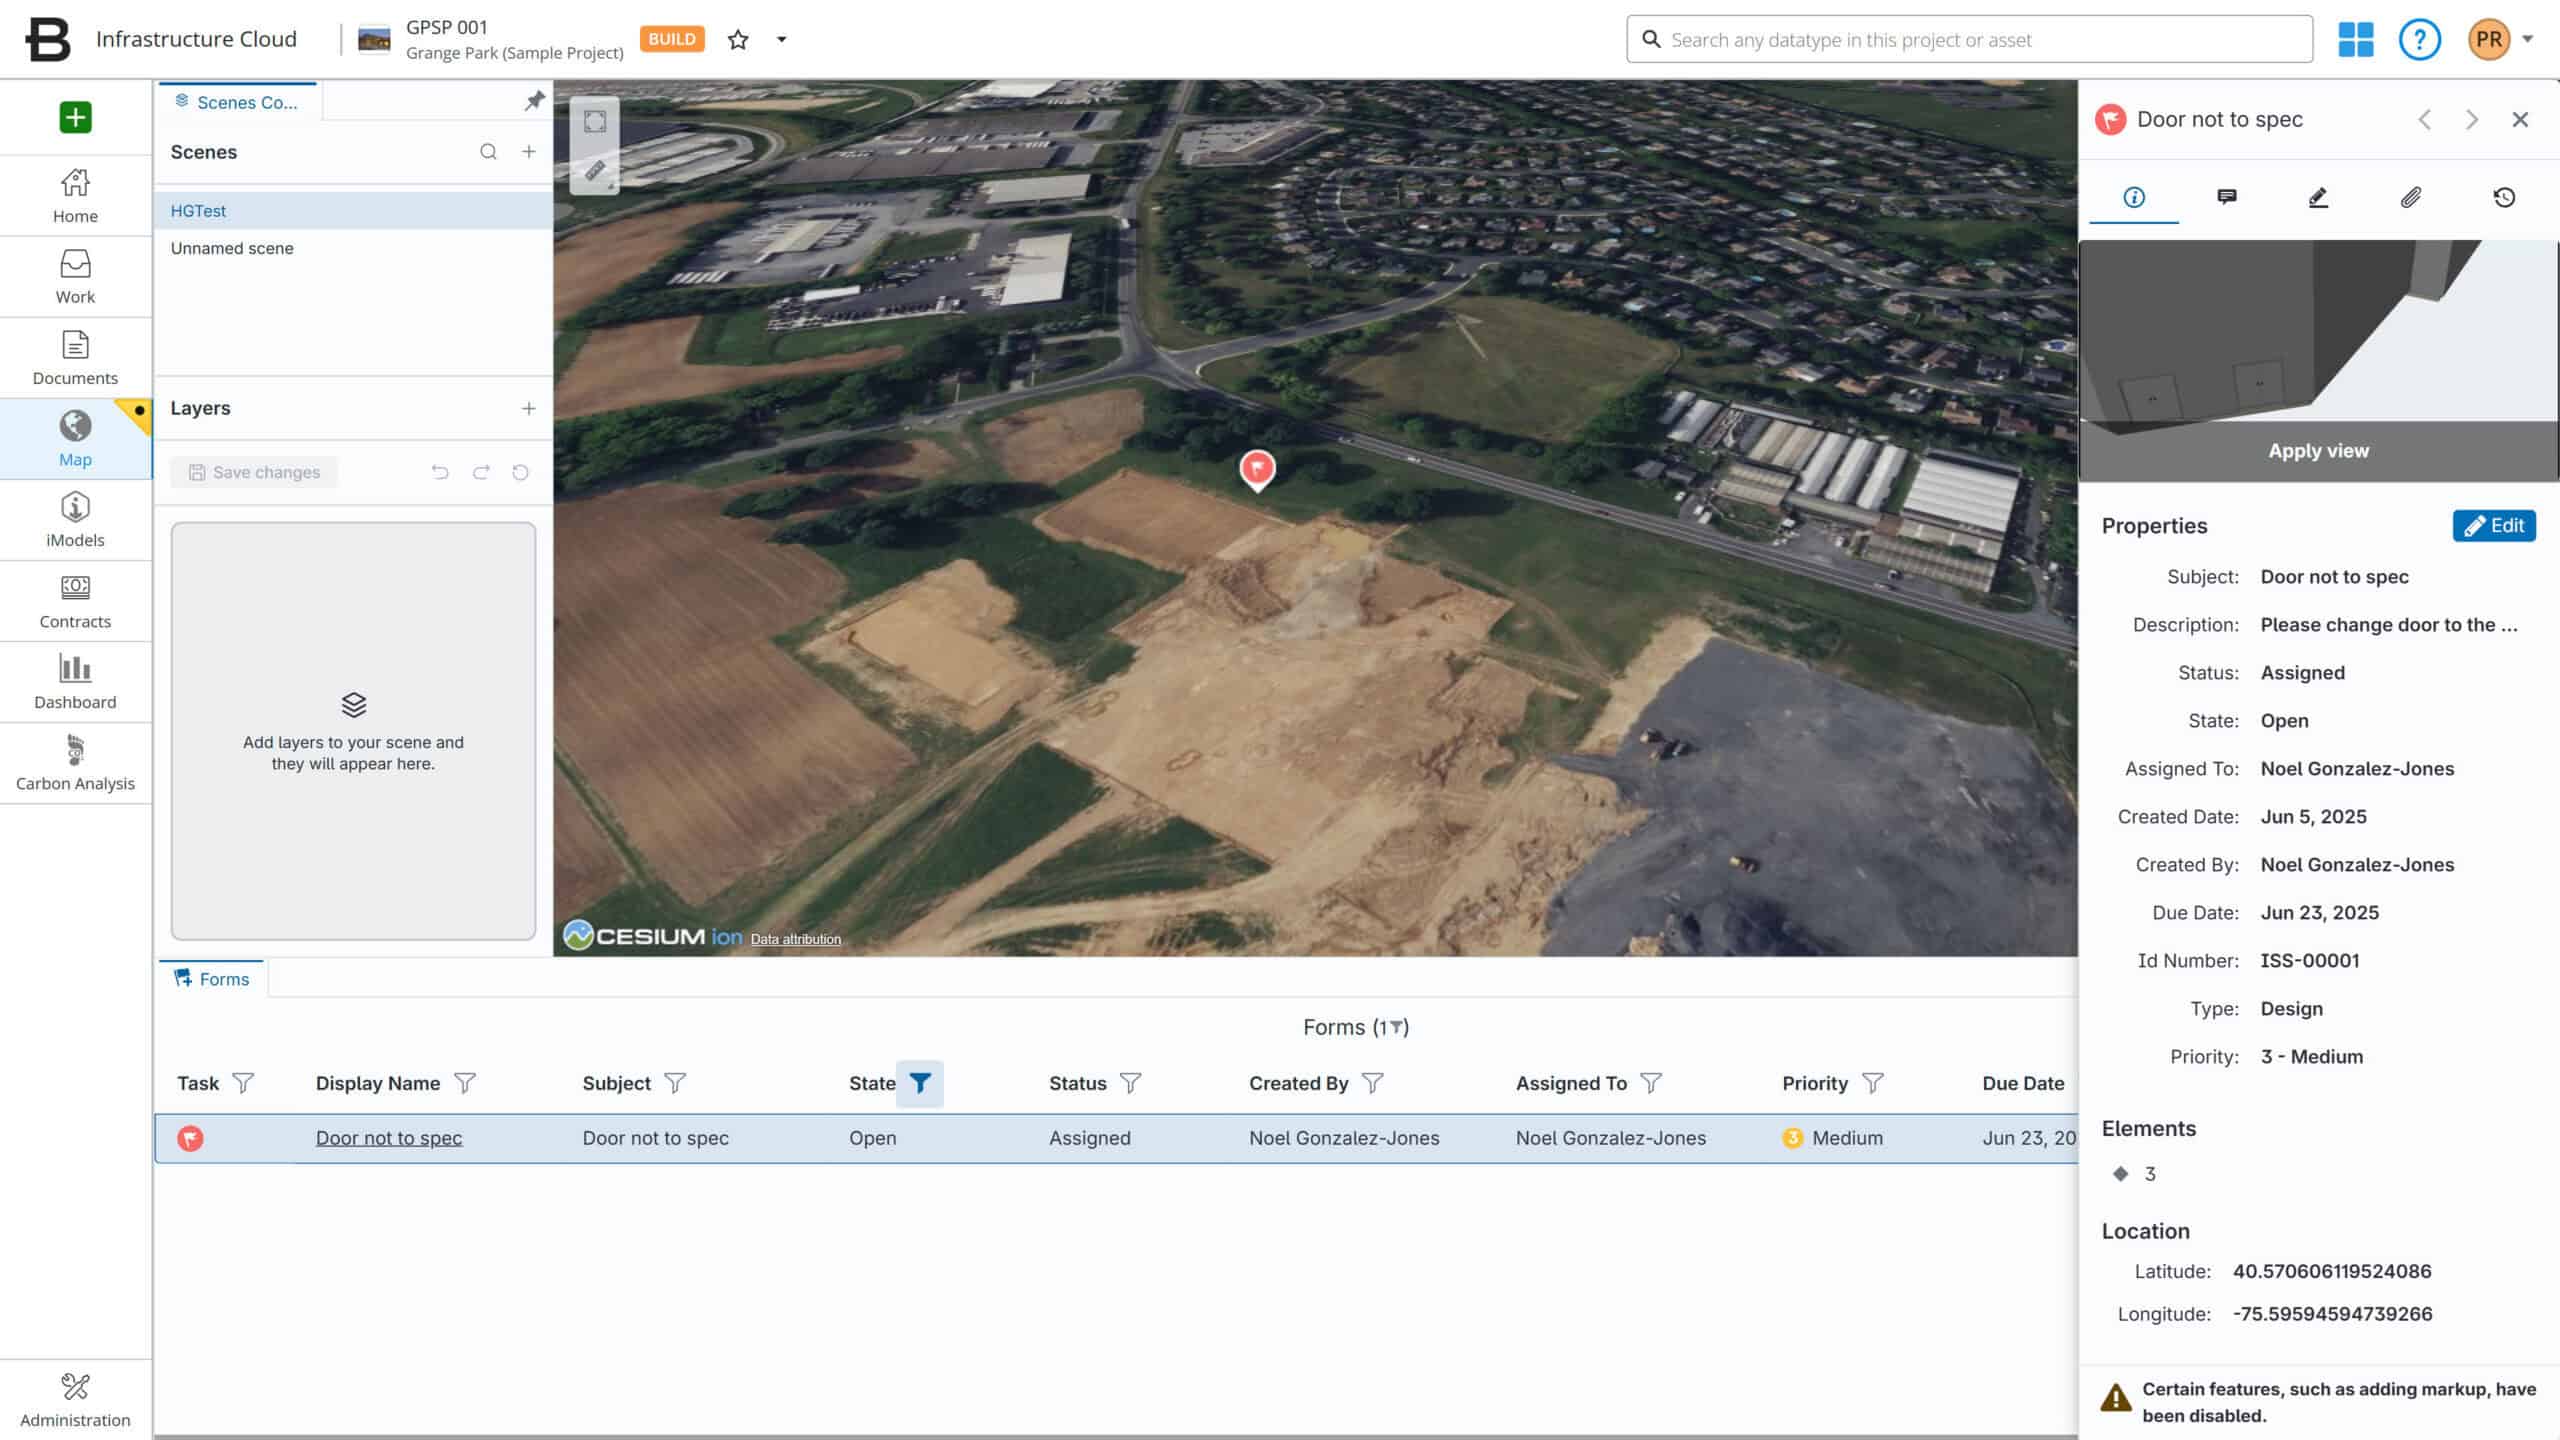2560x1440 pixels.
Task: Filter the Created By column
Action: [1372, 1083]
